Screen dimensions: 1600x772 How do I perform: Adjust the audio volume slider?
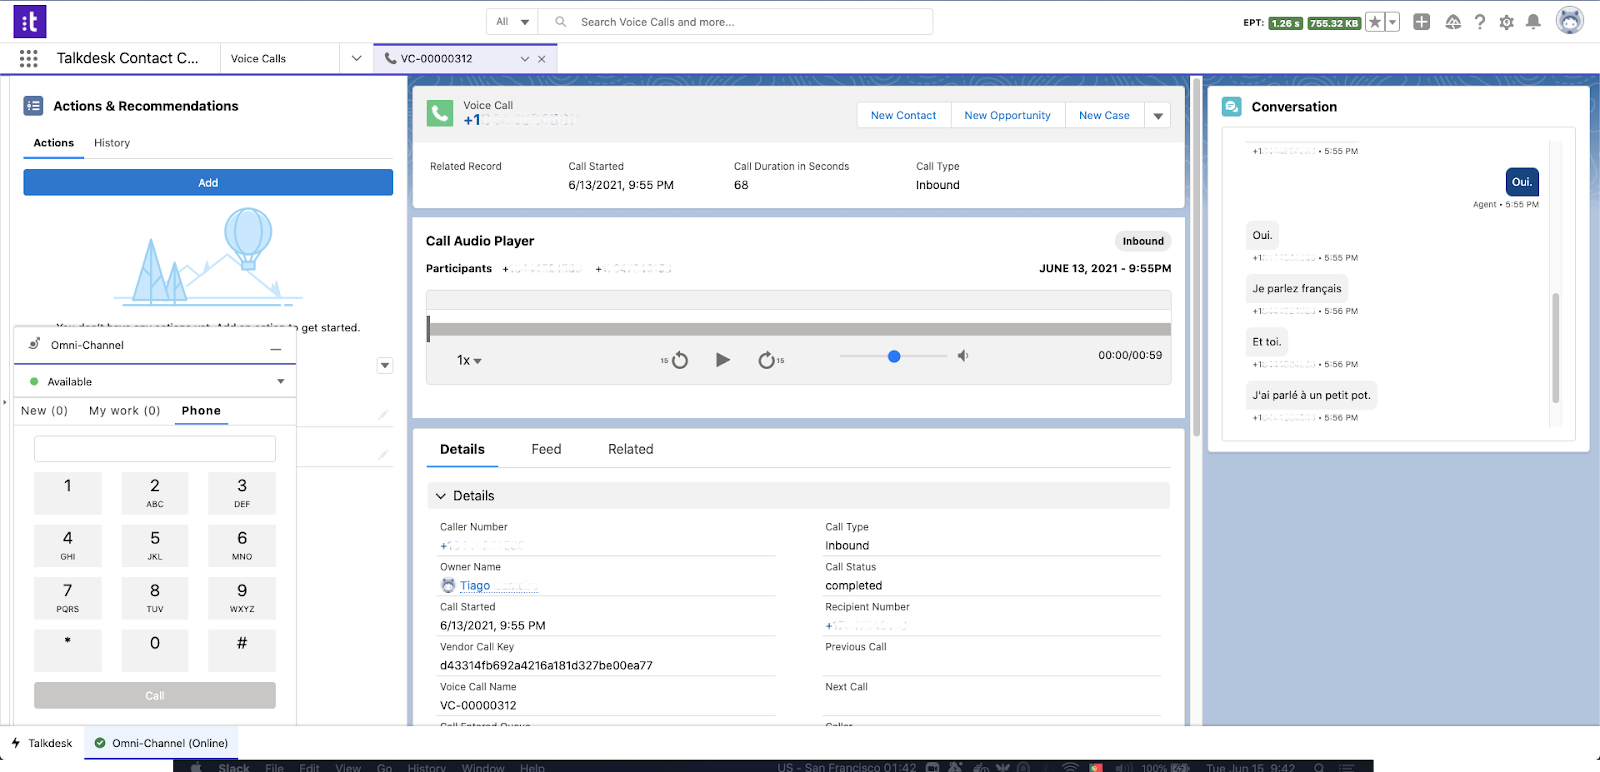pos(894,356)
